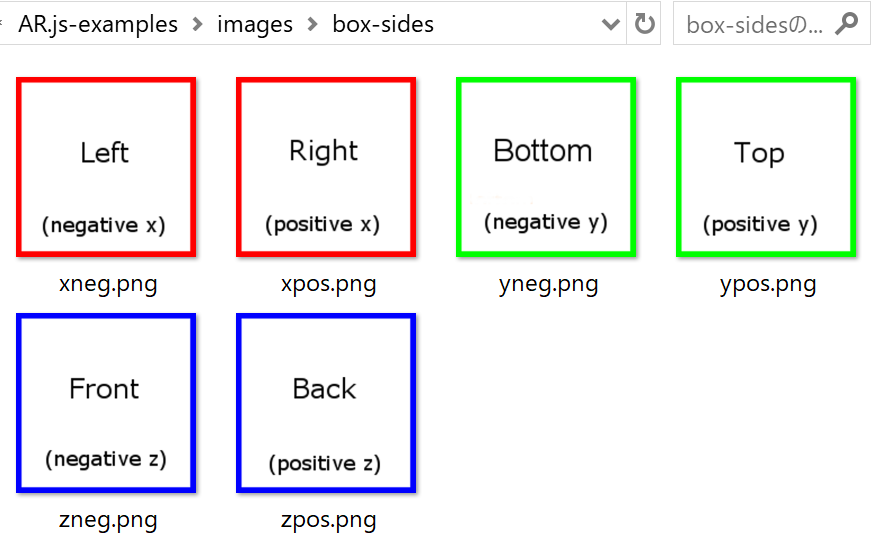
Task: Click the xpos.png file name
Action: [328, 285]
